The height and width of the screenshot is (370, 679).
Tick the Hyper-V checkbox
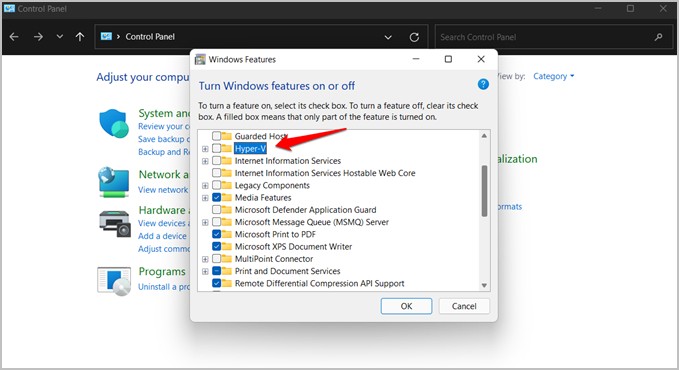217,148
